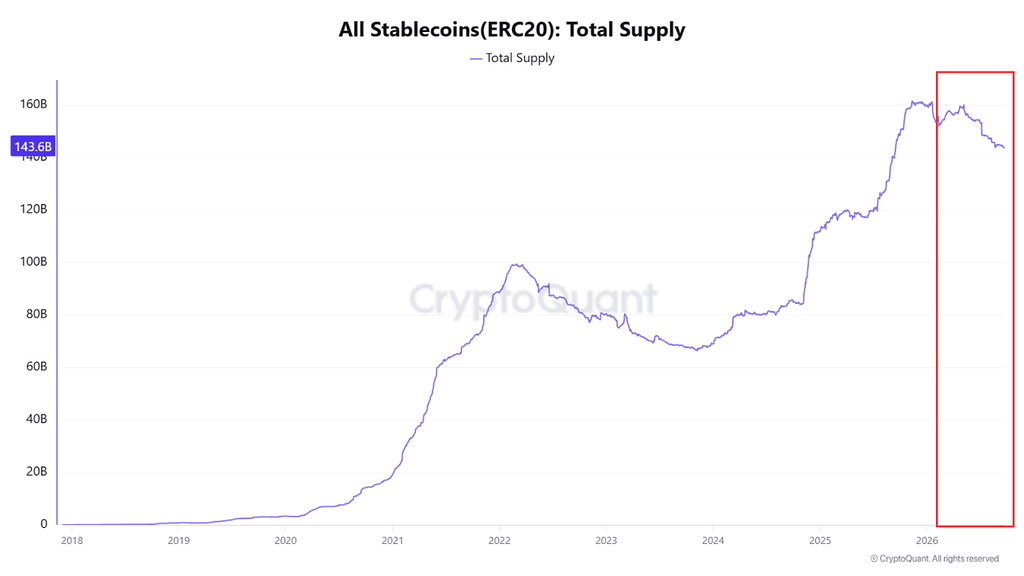Click the CryptoQuant watermark in chart center
1024x576 pixels.
point(532,300)
